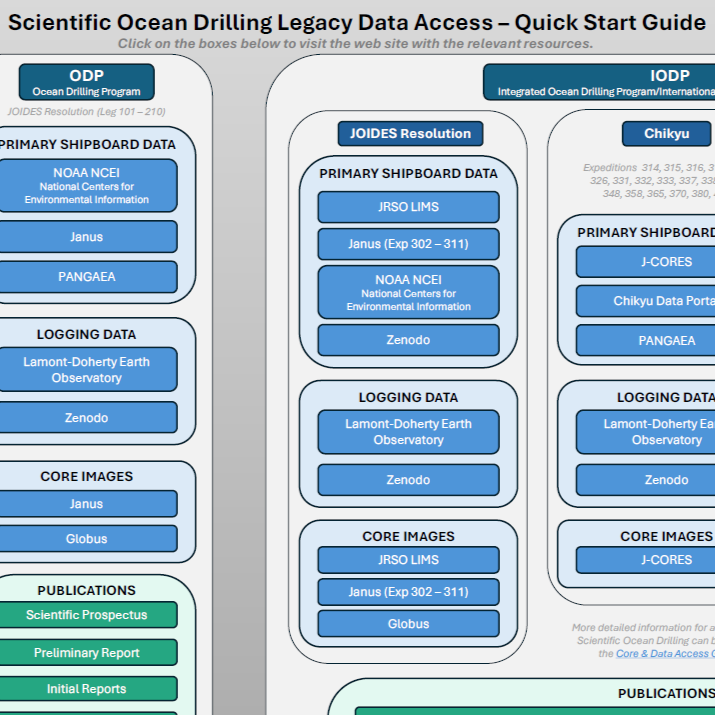Open PANGAEA in the ODP column
The width and height of the screenshot is (715, 715).
click(87, 277)
